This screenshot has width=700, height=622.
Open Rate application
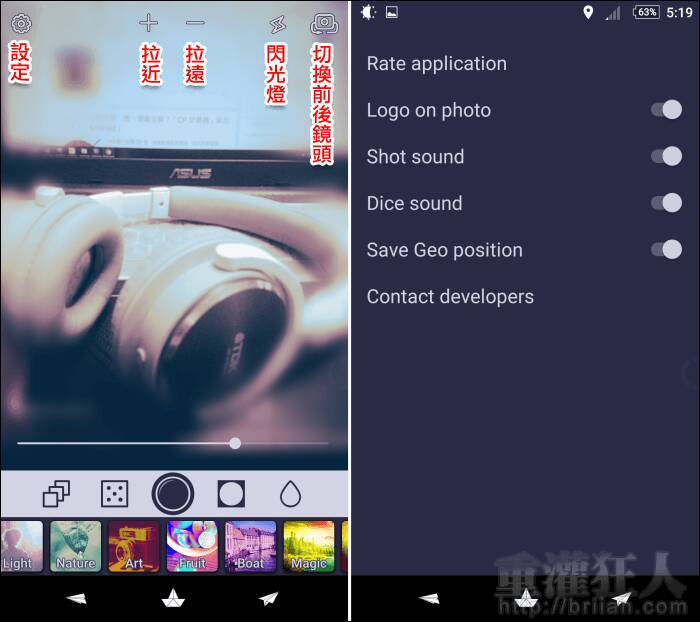click(437, 64)
